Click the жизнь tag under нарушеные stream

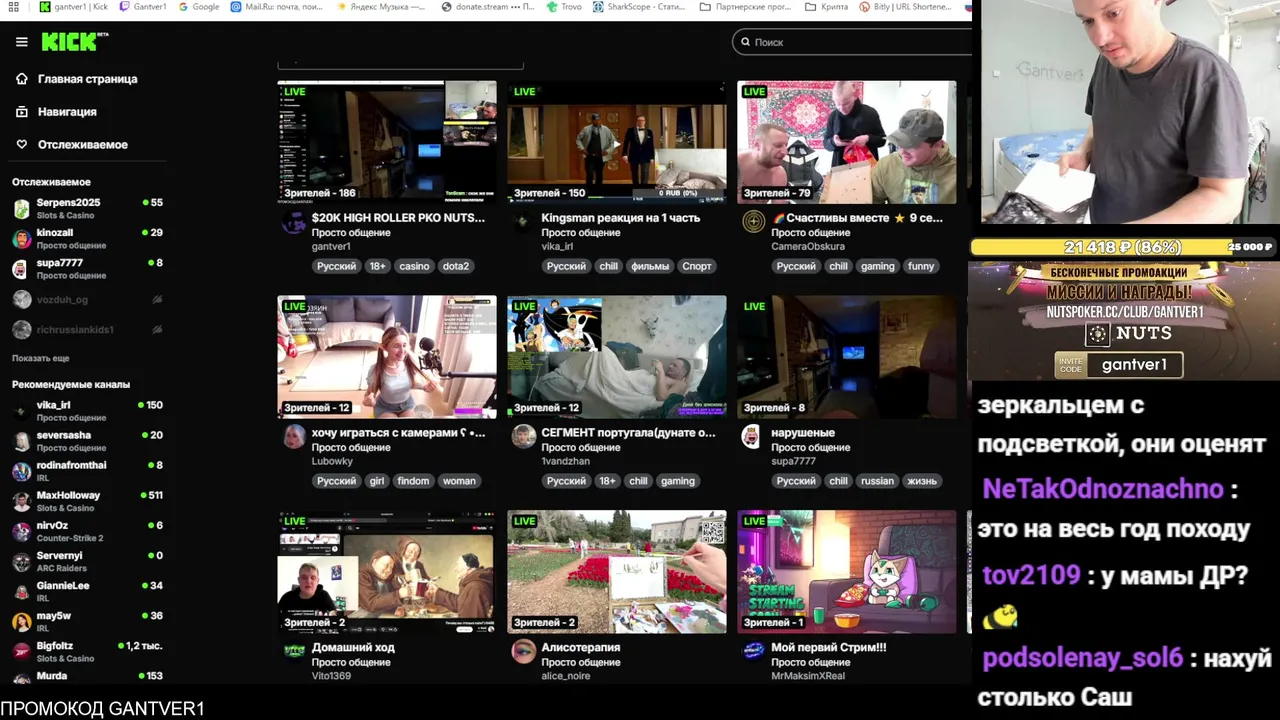921,481
